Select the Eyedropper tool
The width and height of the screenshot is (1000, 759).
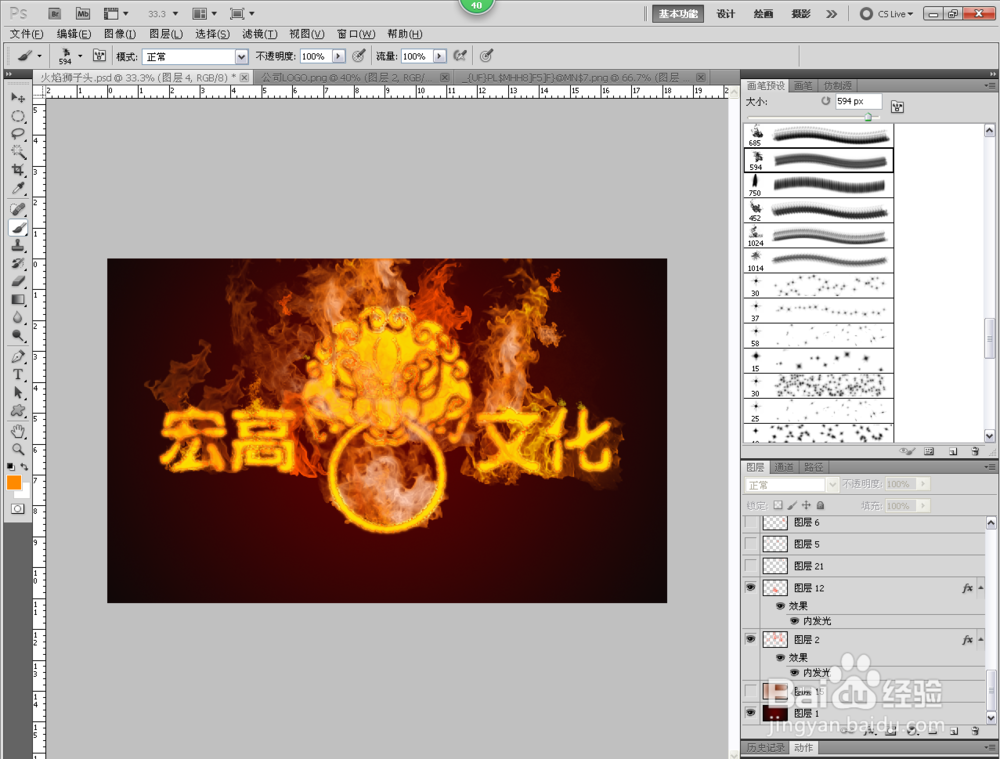(18, 188)
